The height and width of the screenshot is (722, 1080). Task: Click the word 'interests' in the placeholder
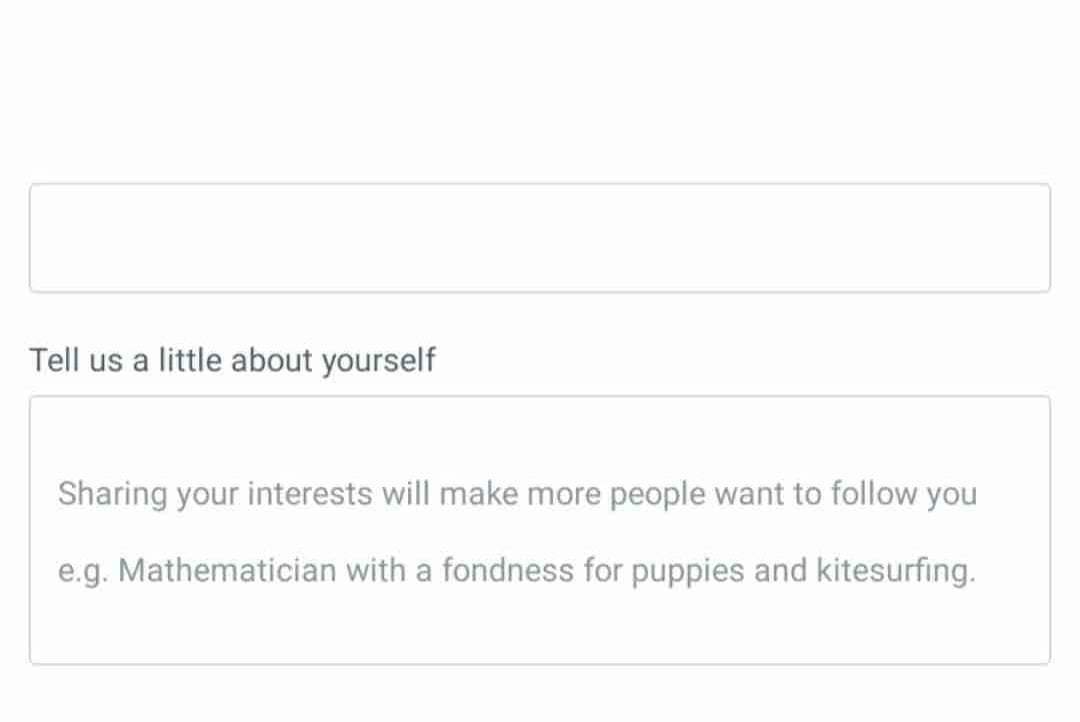[x=310, y=494]
